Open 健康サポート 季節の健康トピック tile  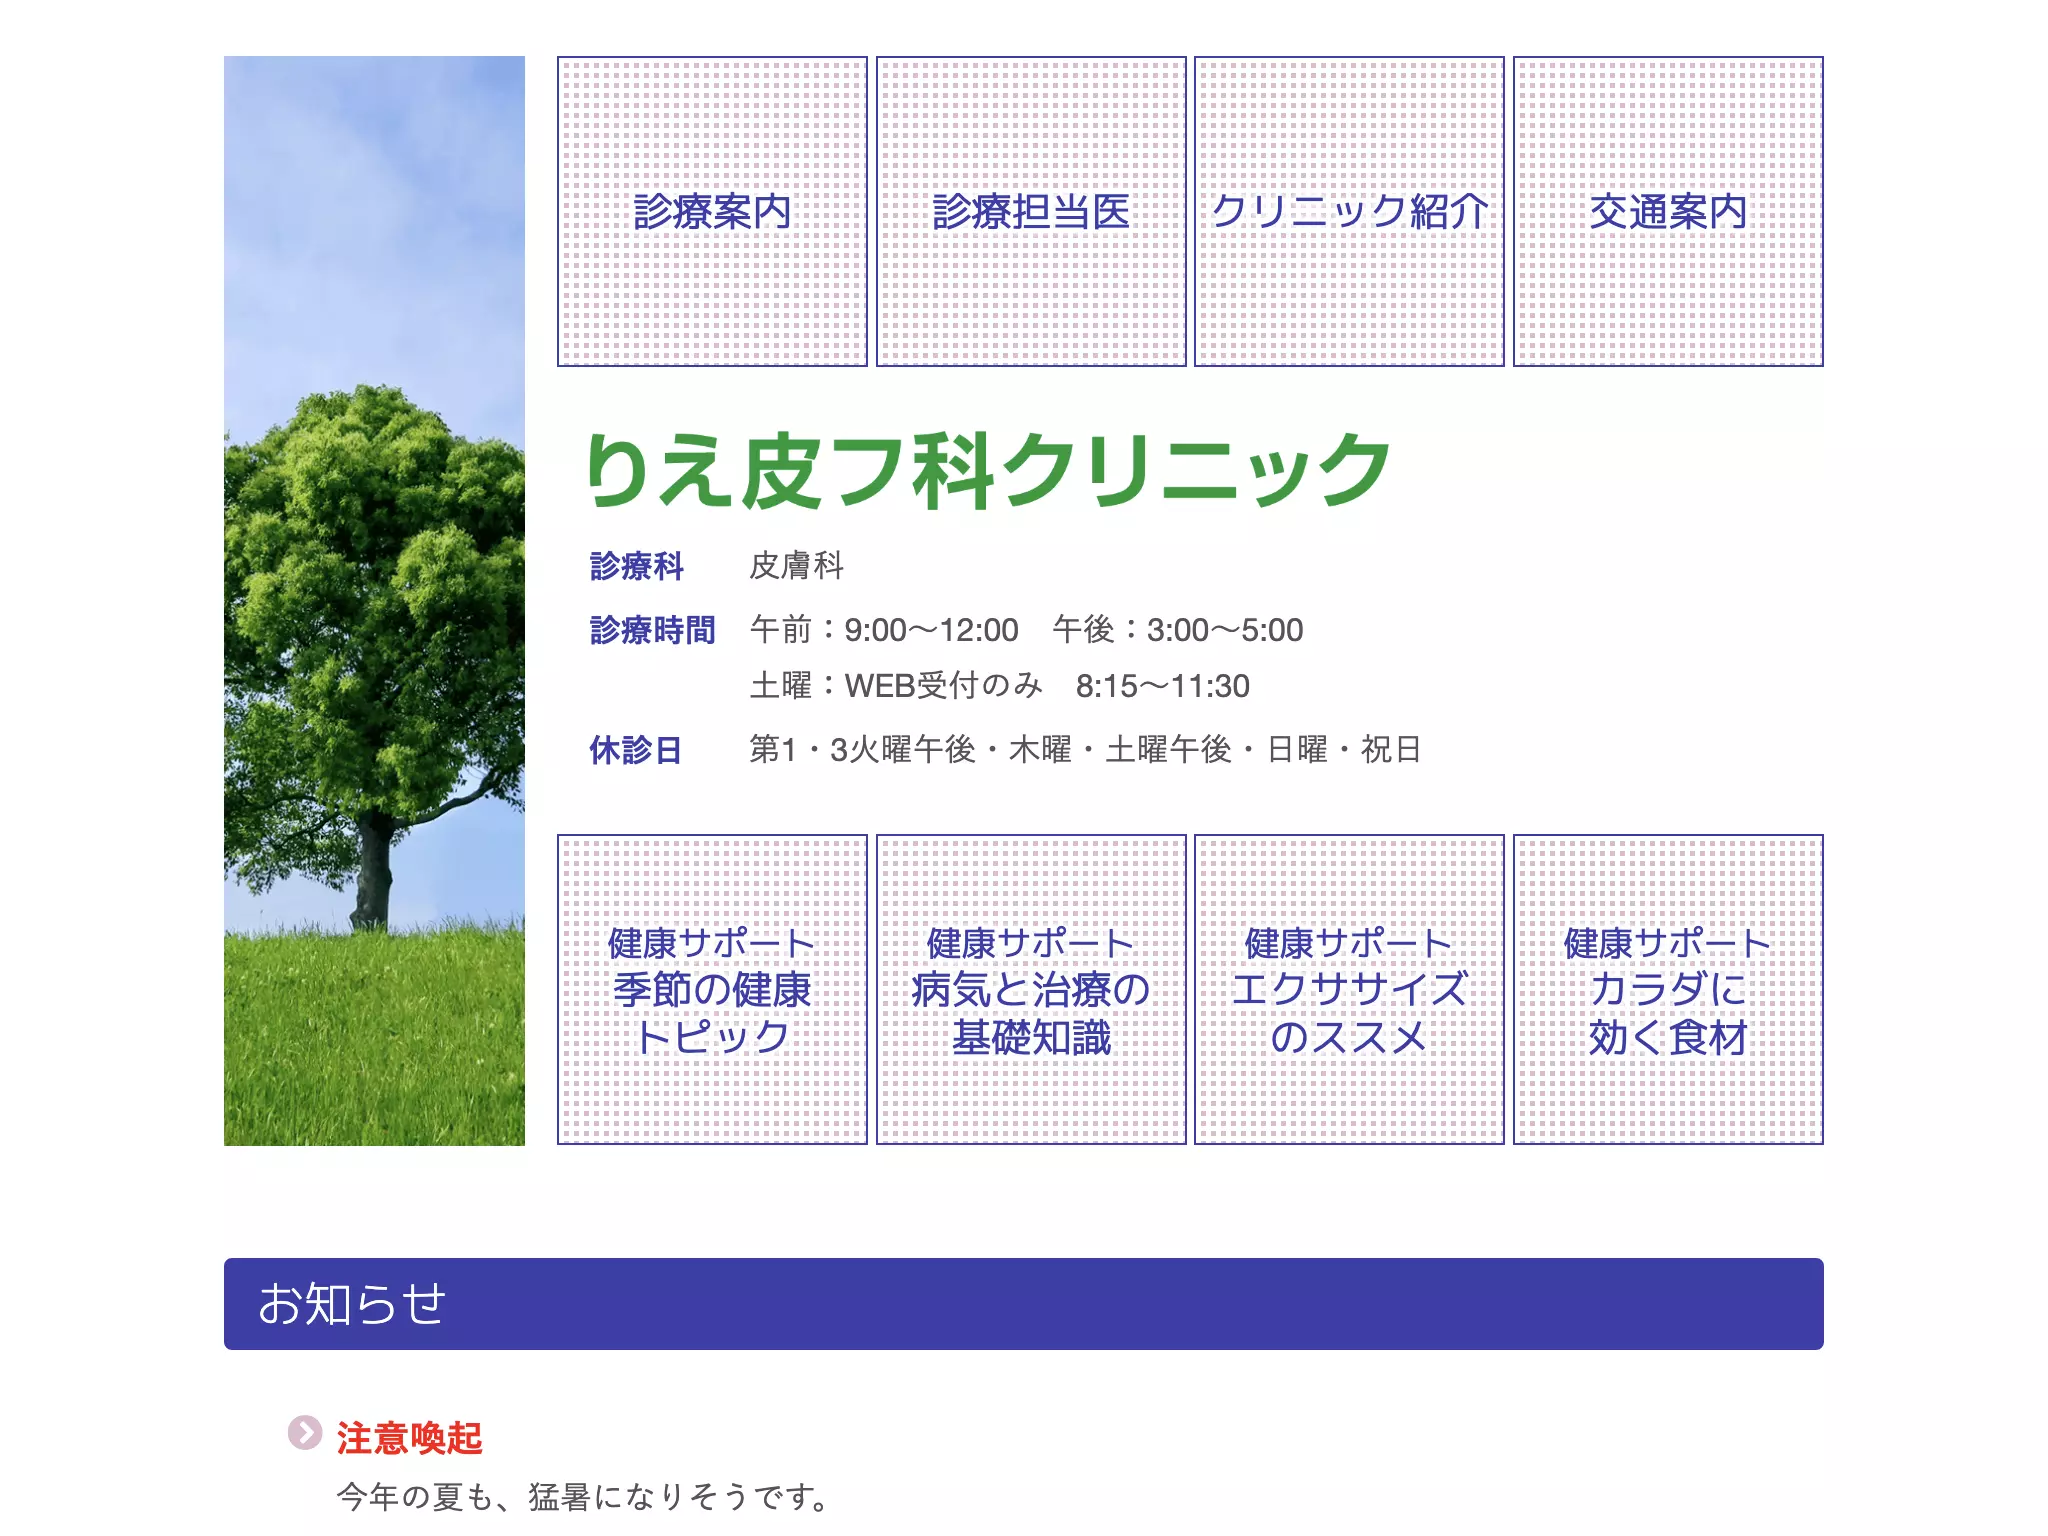[712, 989]
